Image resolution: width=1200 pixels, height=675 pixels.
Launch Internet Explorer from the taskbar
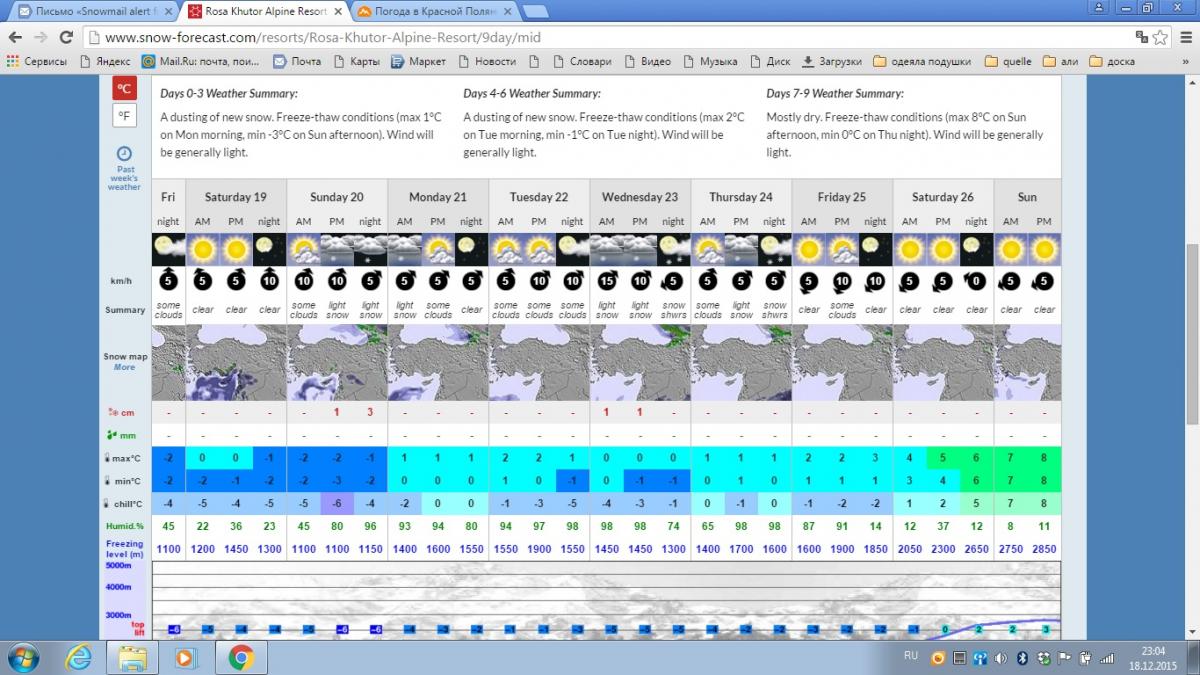pos(79,657)
